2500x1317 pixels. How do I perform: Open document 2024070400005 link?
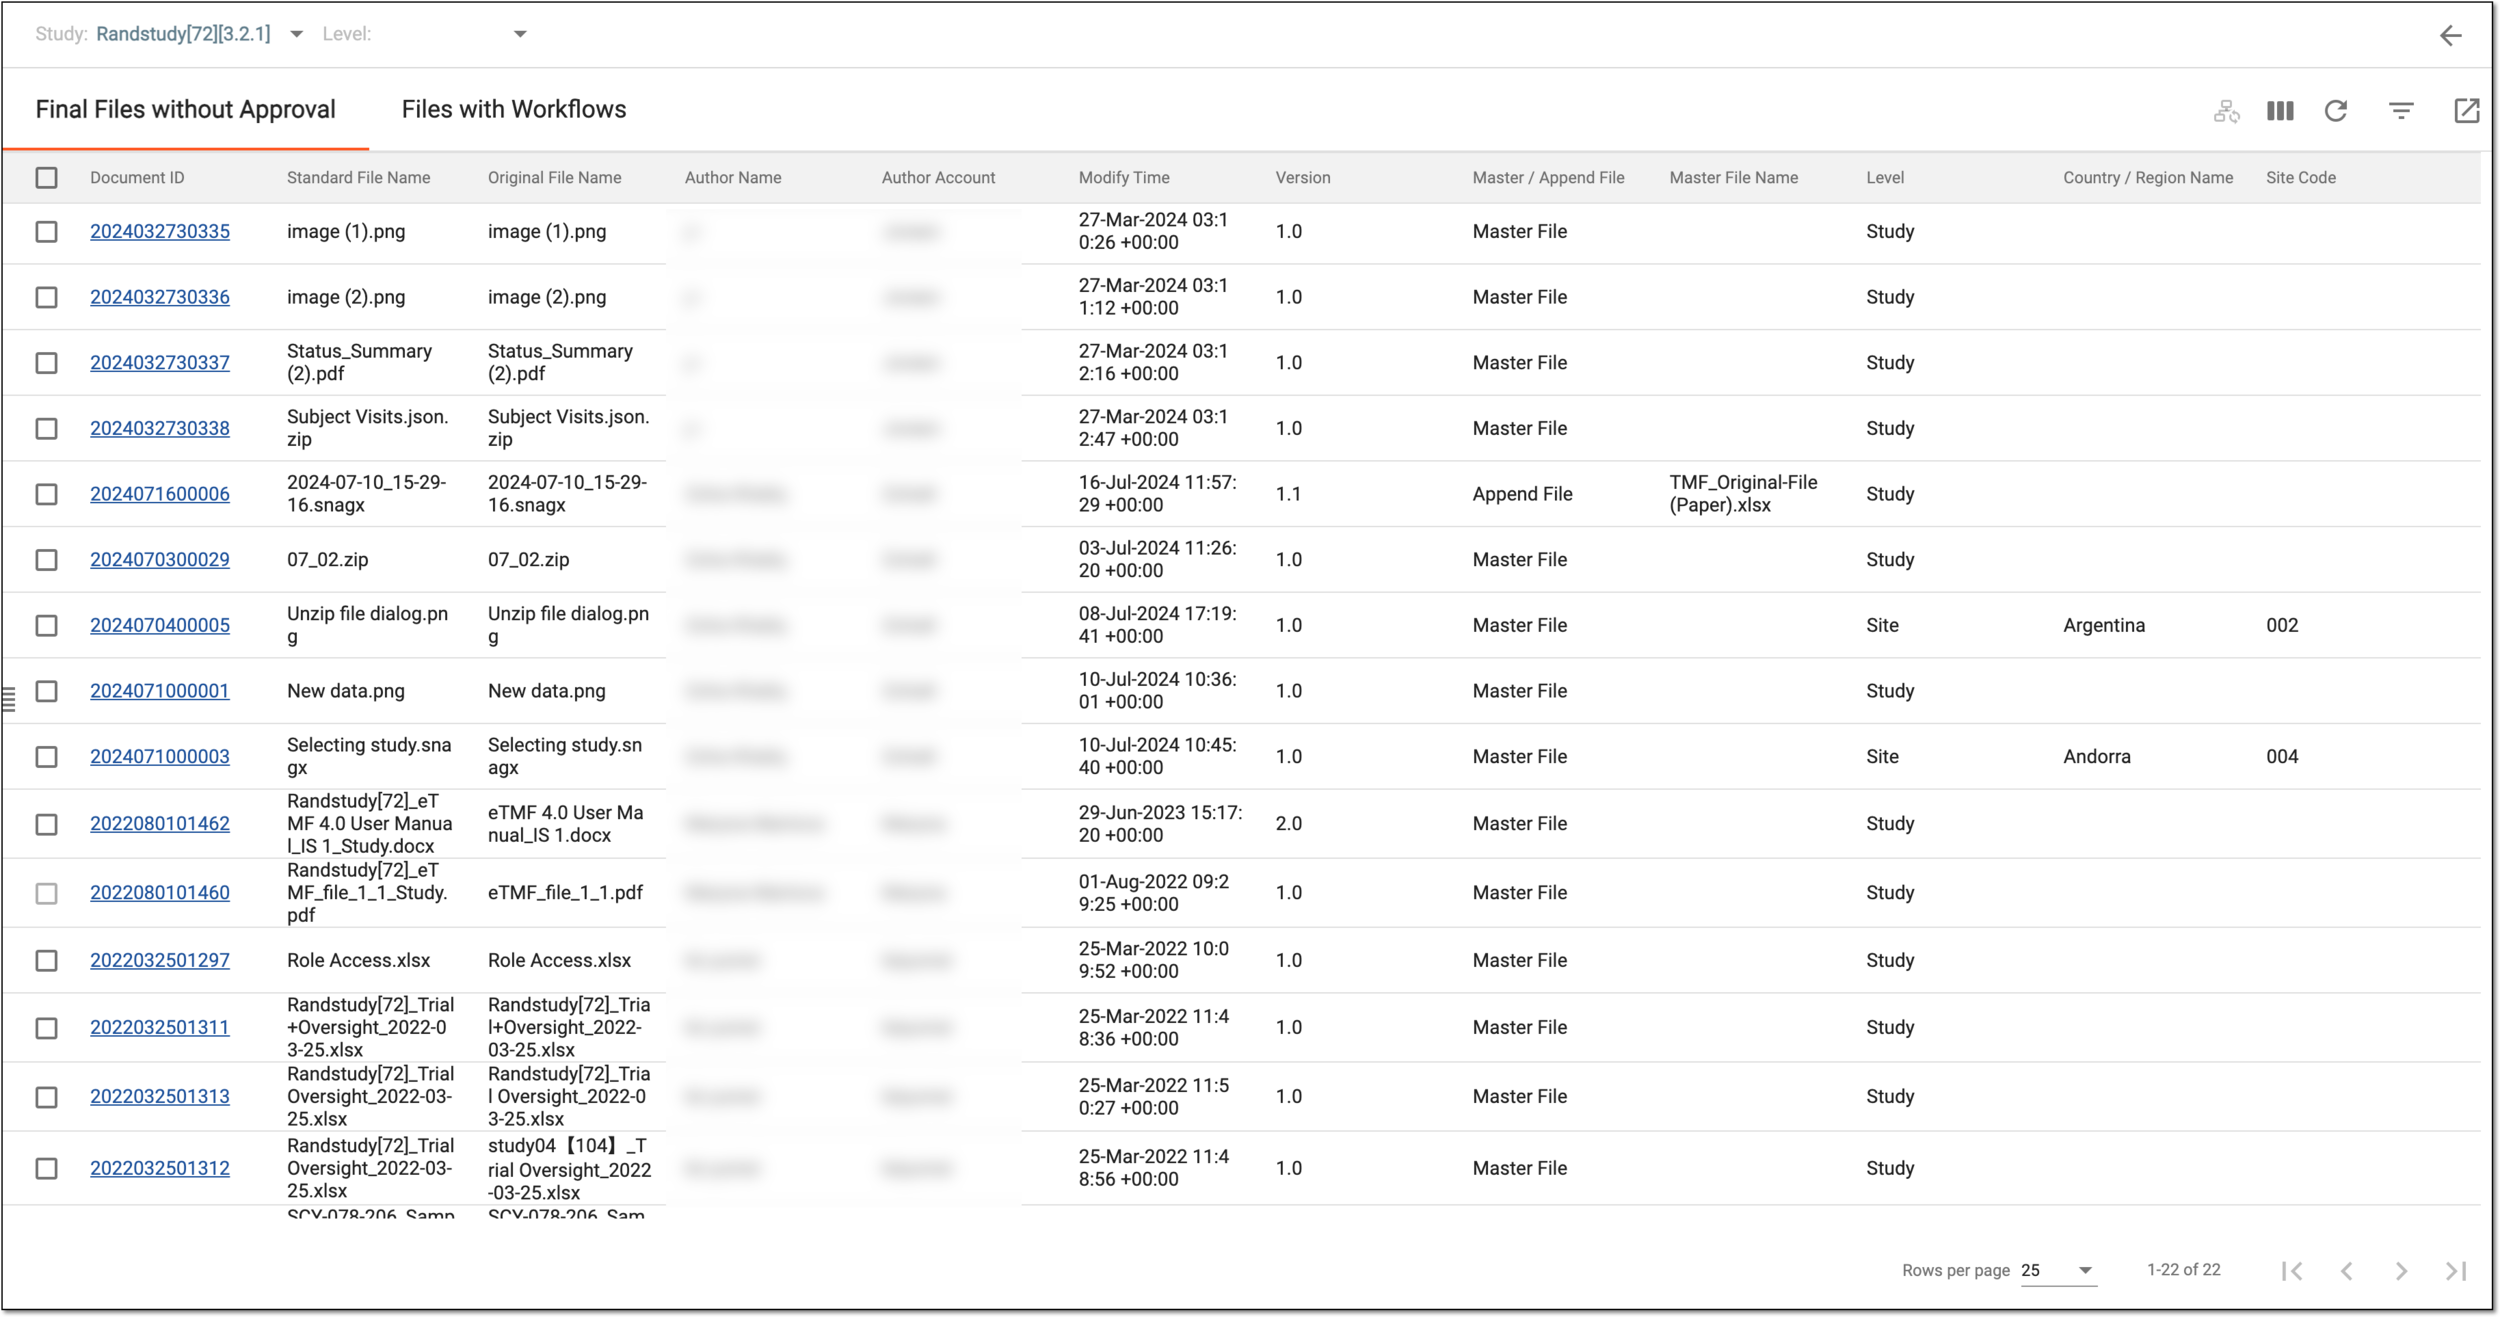point(160,626)
